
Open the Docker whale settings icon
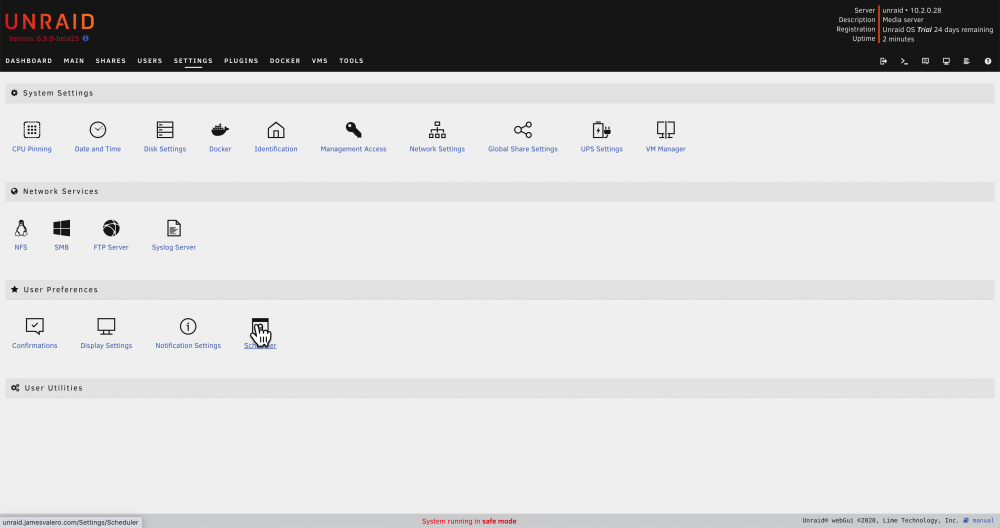[x=220, y=130]
